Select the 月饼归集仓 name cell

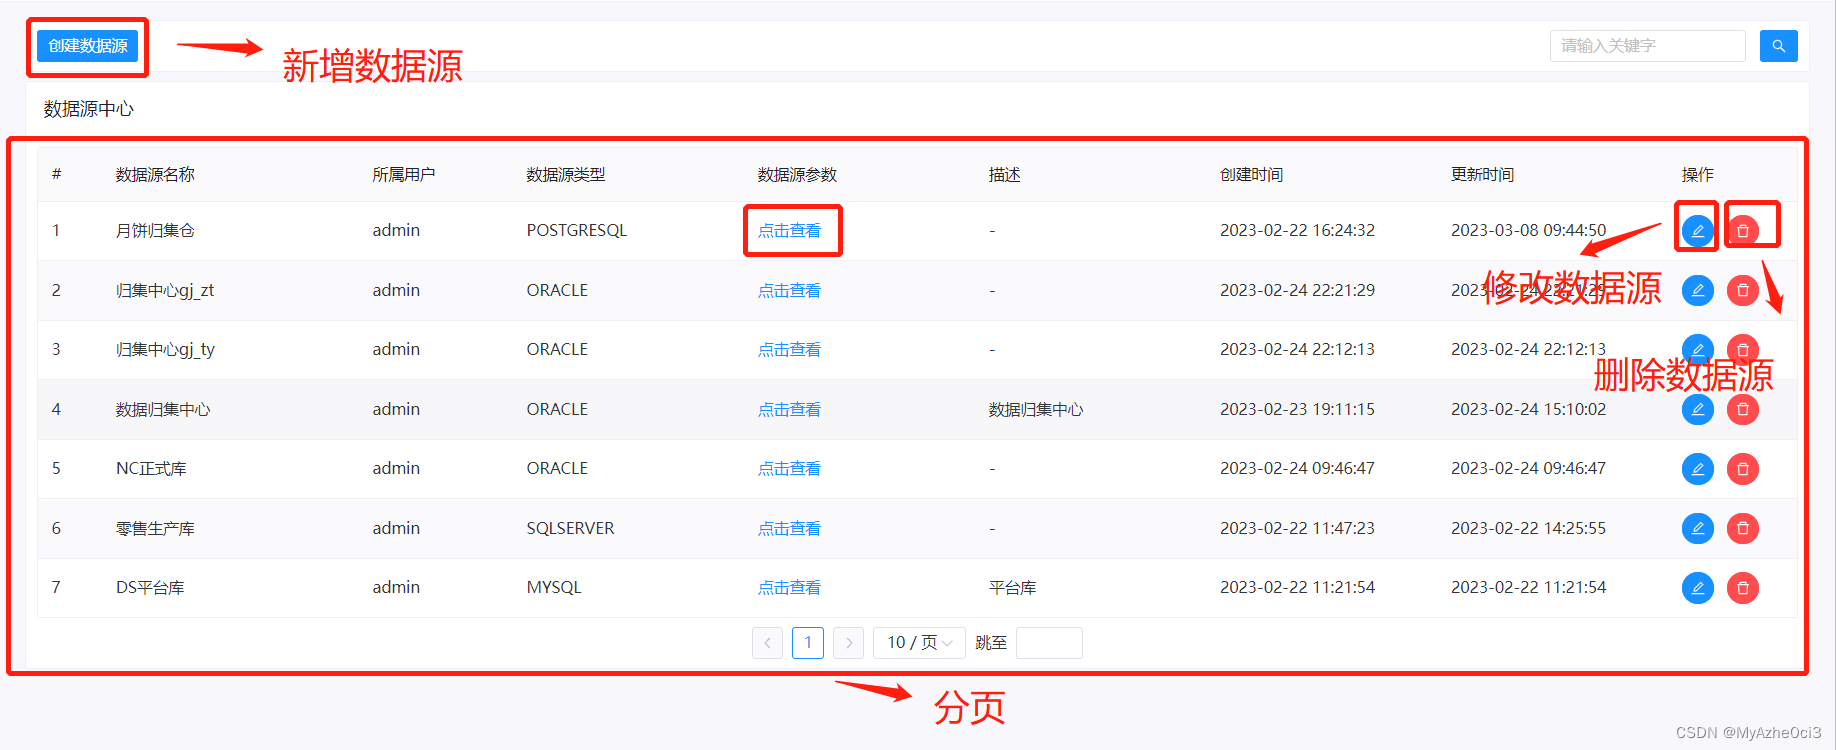click(x=155, y=231)
